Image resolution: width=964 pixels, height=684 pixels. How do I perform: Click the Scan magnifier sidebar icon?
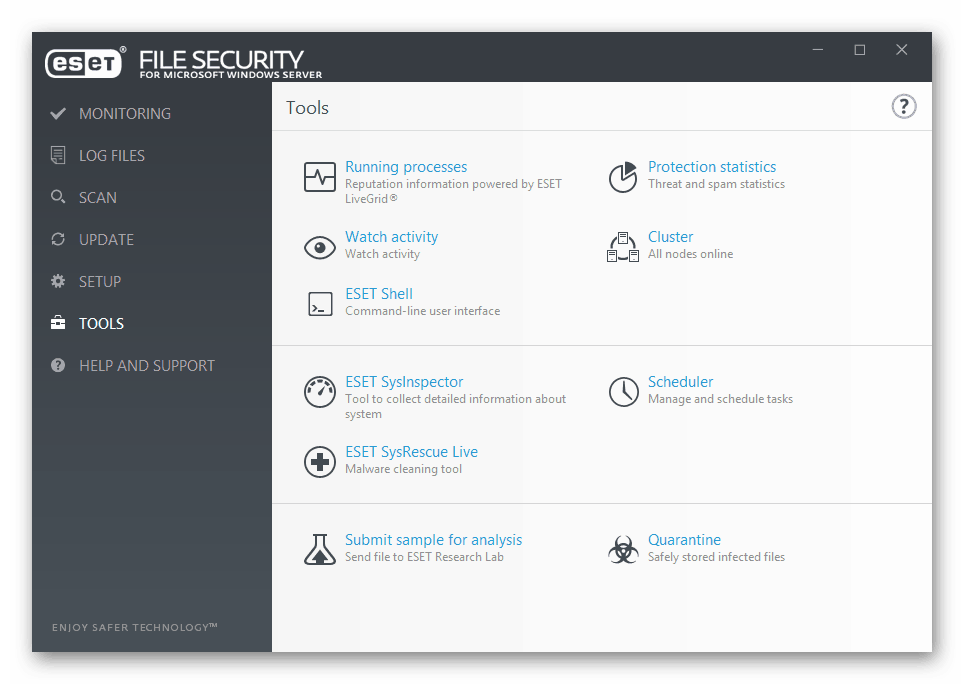coord(58,197)
